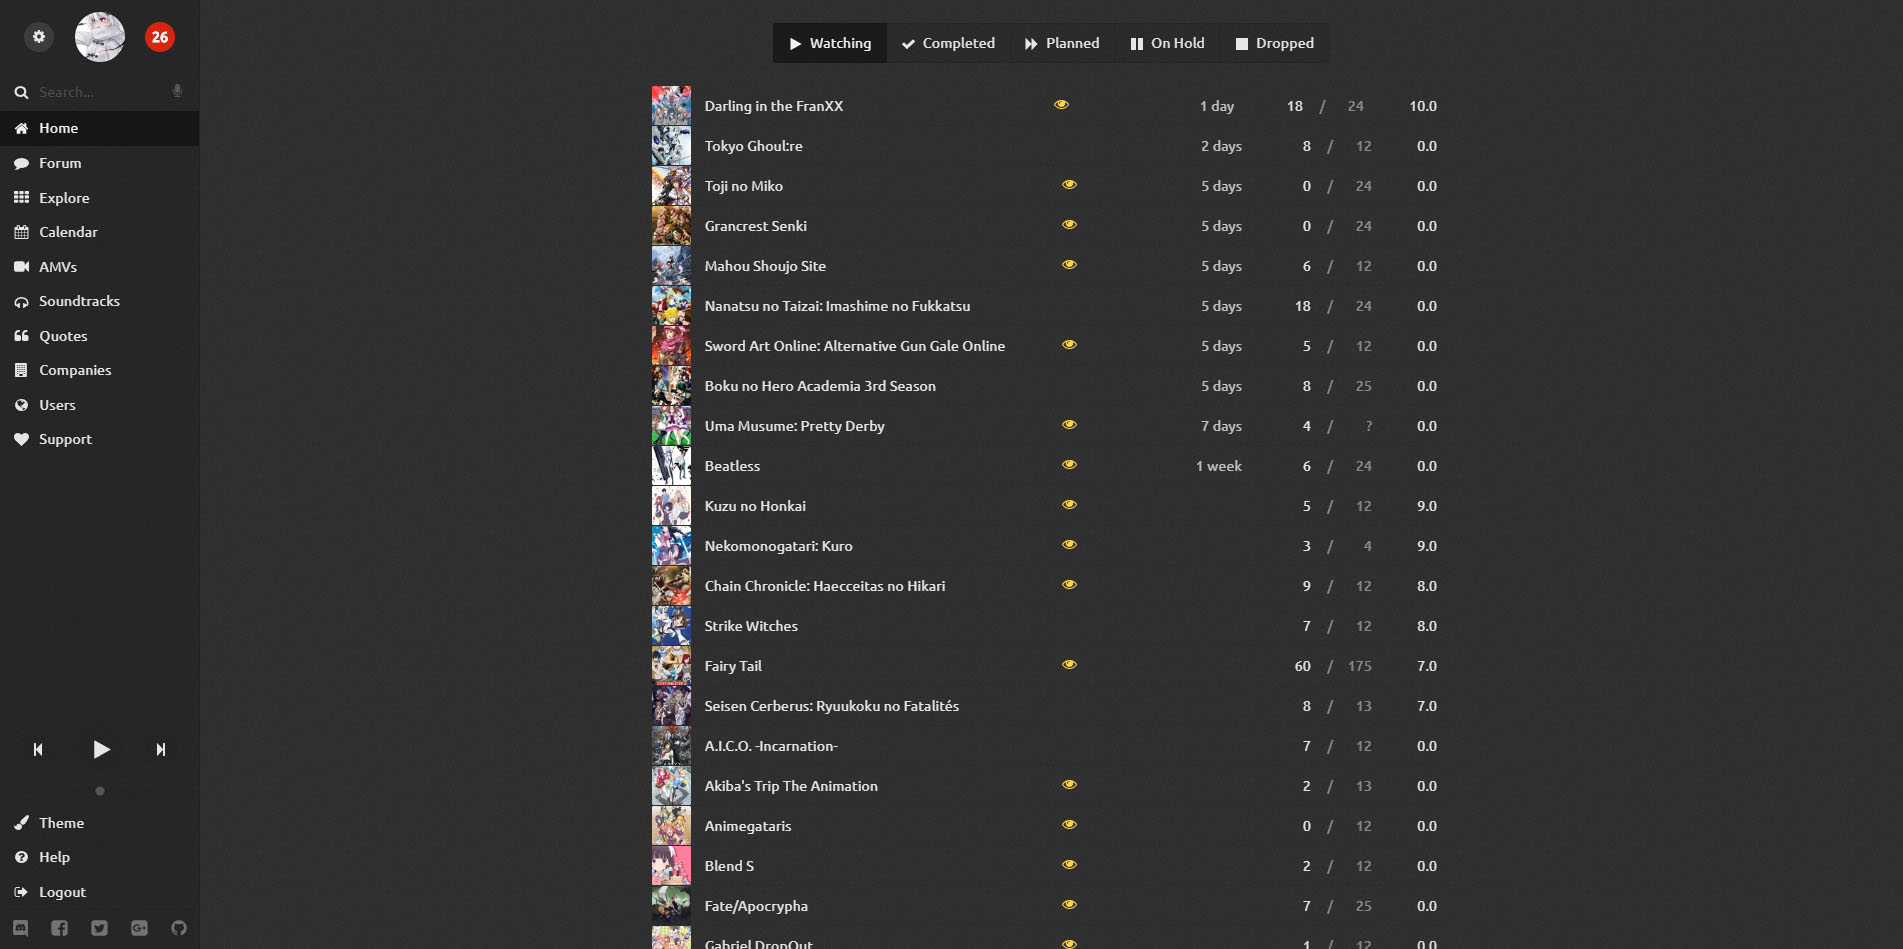Open Calendar from sidebar
This screenshot has width=1903, height=949.
100,232
